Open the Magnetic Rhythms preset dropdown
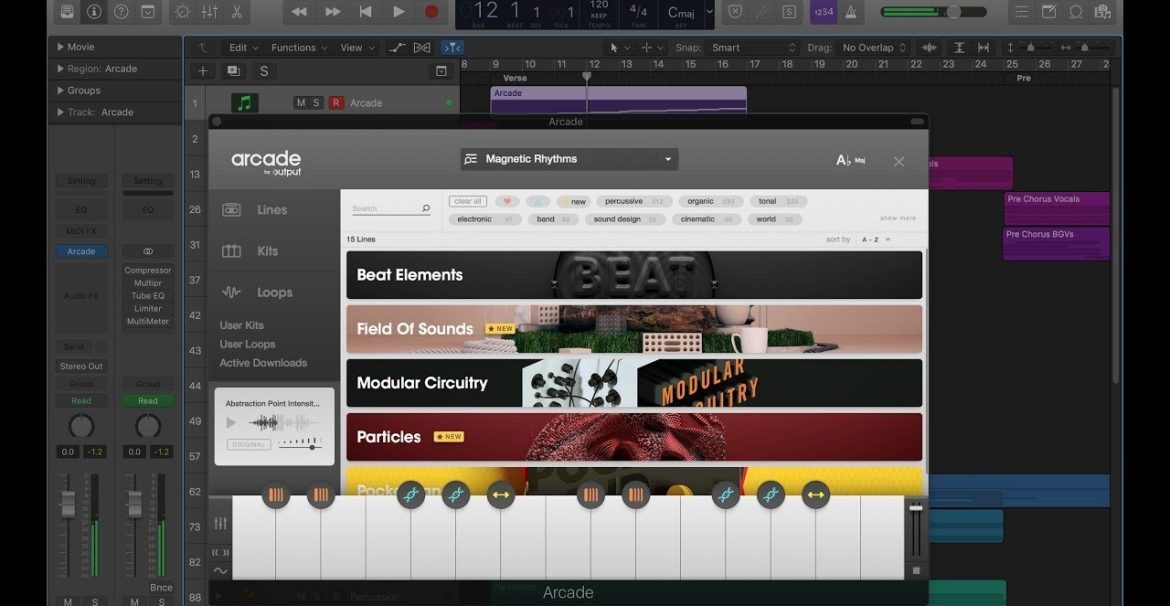This screenshot has width=1170, height=606. (569, 159)
